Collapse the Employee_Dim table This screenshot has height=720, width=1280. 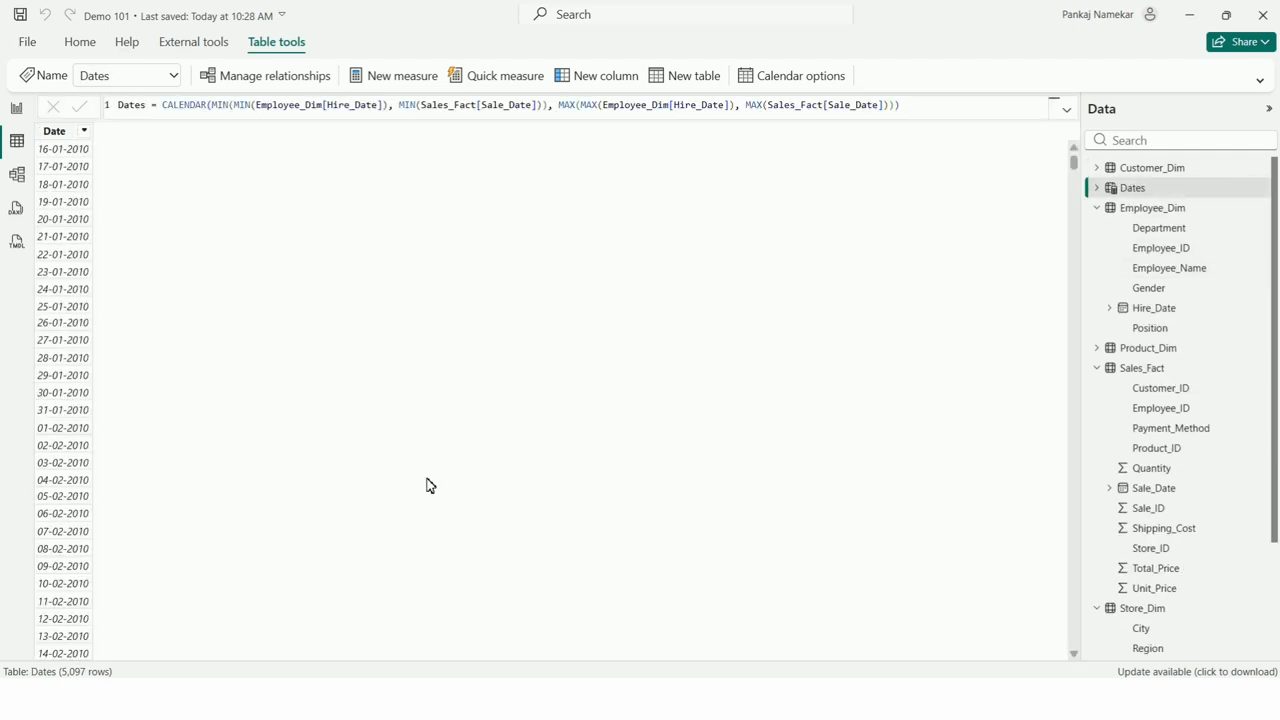point(1097,208)
